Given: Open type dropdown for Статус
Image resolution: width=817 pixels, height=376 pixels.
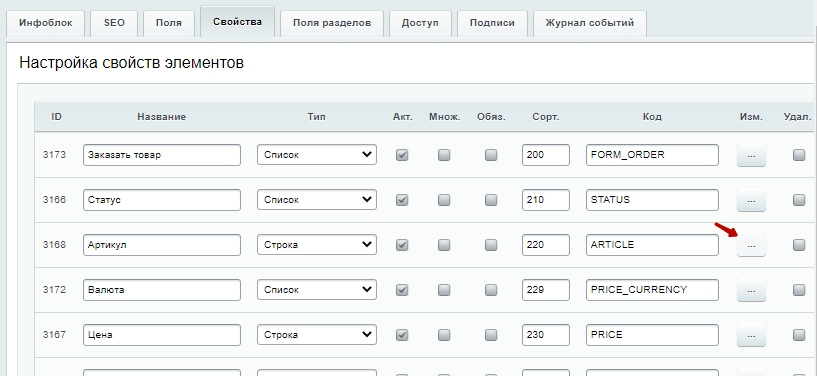Looking at the screenshot, I should (x=317, y=199).
